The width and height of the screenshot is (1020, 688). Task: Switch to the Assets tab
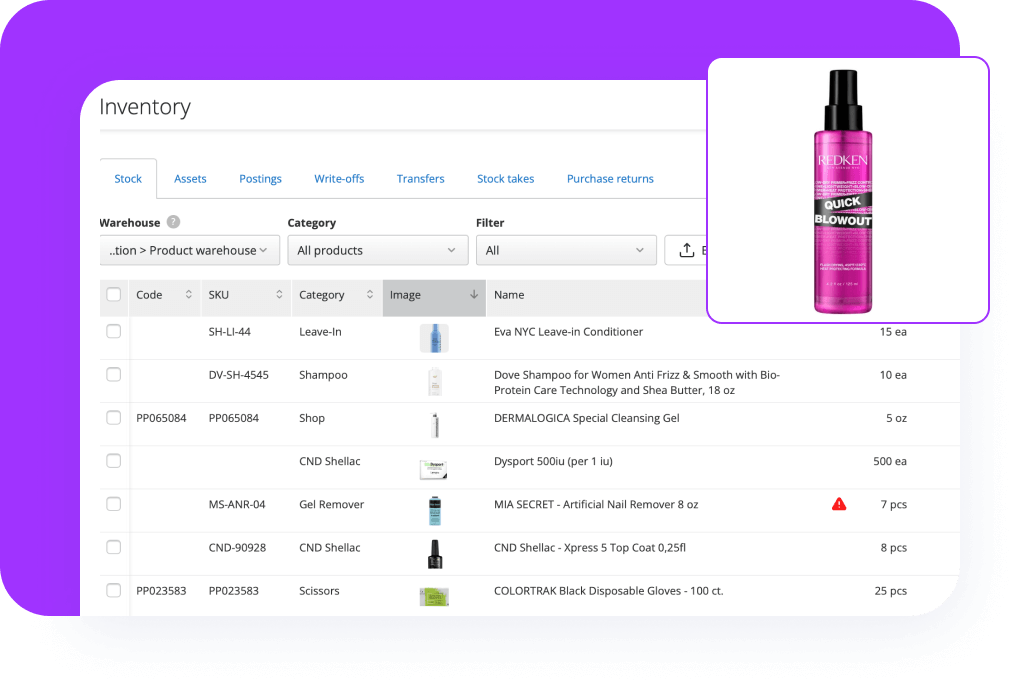point(190,178)
